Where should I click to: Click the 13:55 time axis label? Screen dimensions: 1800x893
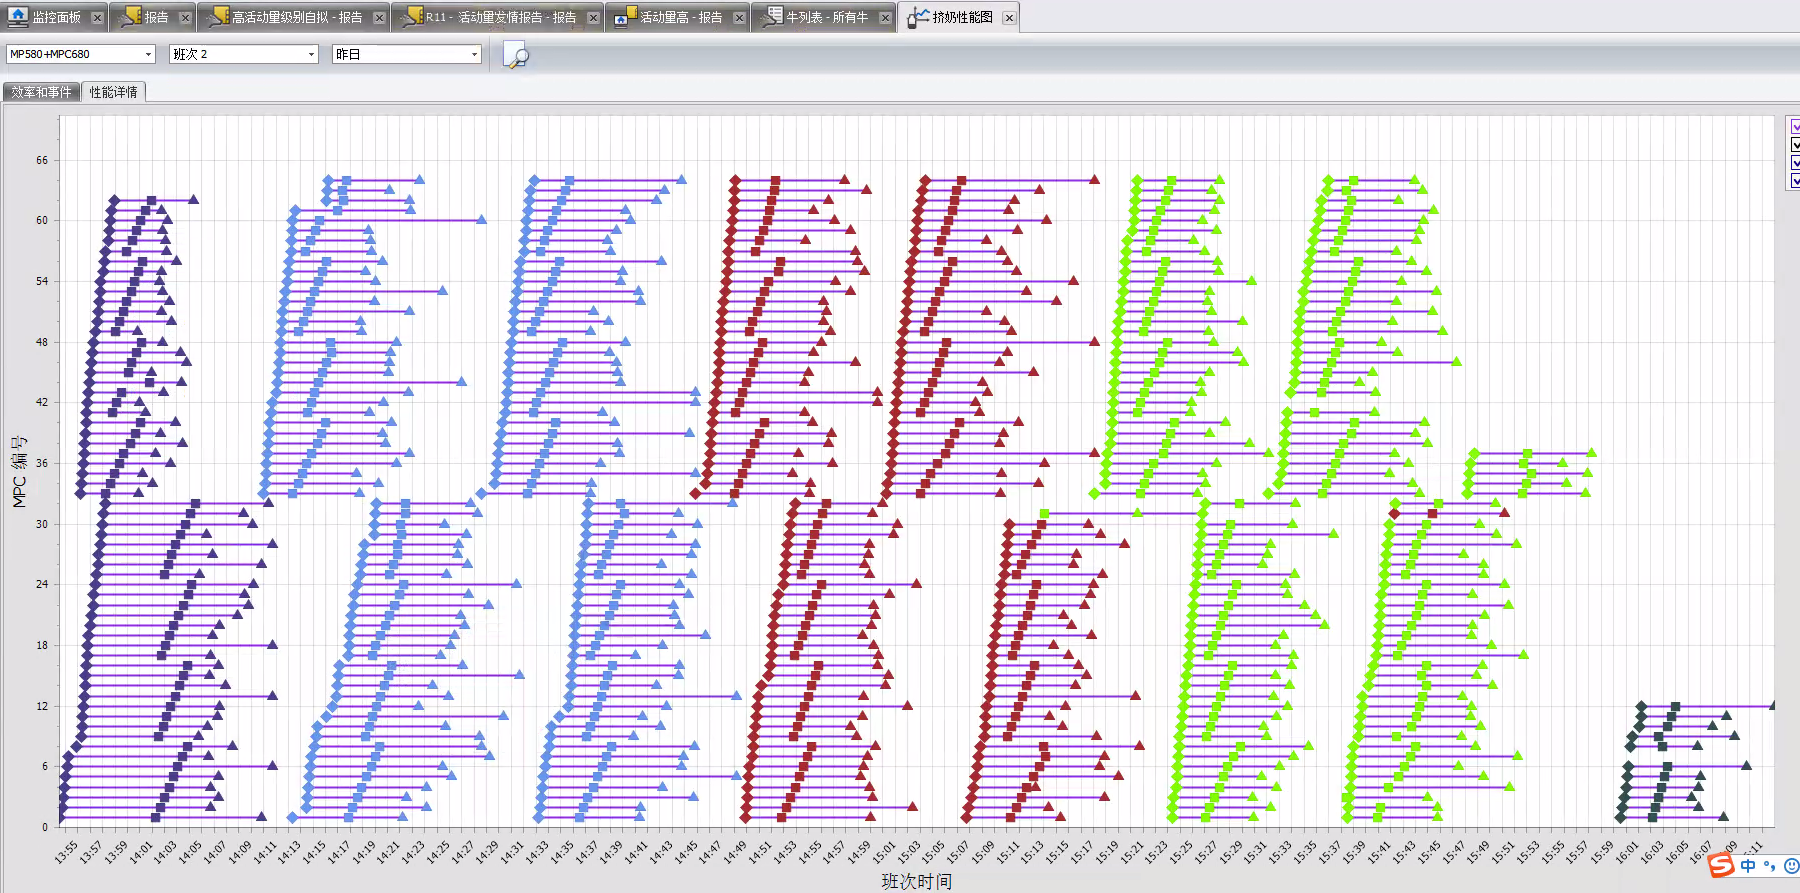click(66, 852)
